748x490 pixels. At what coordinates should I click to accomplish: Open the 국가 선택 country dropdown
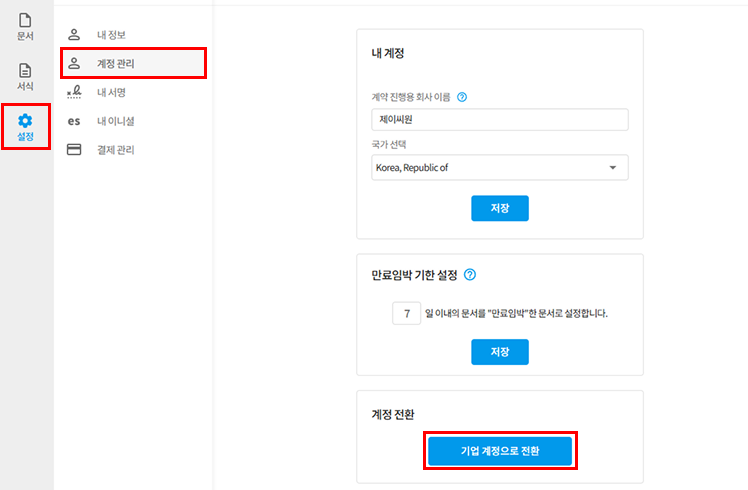tap(498, 168)
